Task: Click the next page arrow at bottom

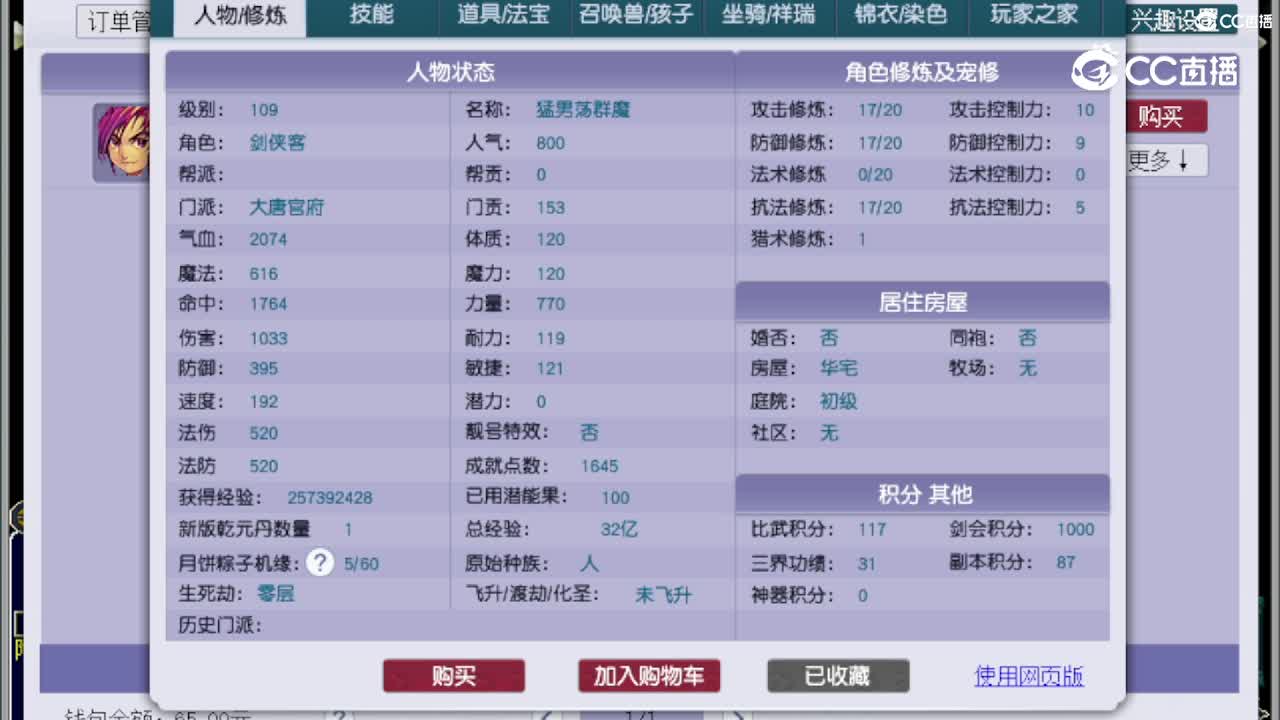Action: pos(738,716)
